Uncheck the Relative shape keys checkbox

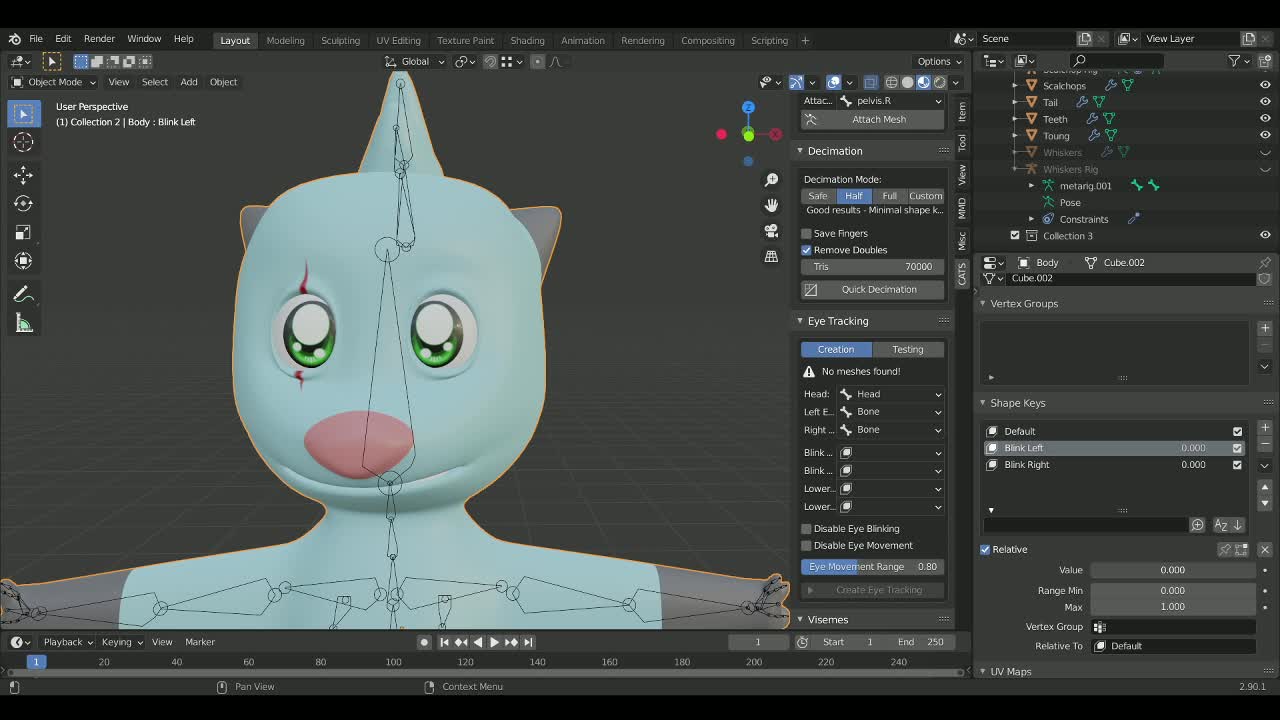pos(985,549)
